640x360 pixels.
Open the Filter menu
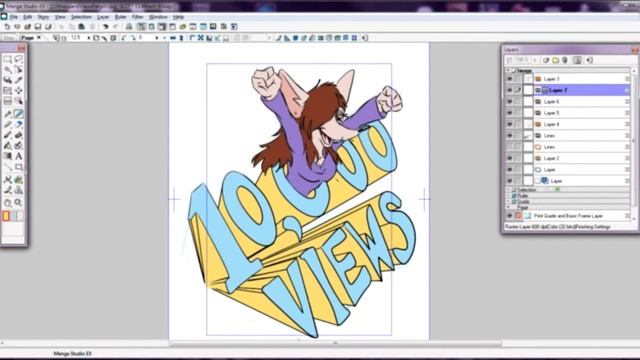coord(138,17)
